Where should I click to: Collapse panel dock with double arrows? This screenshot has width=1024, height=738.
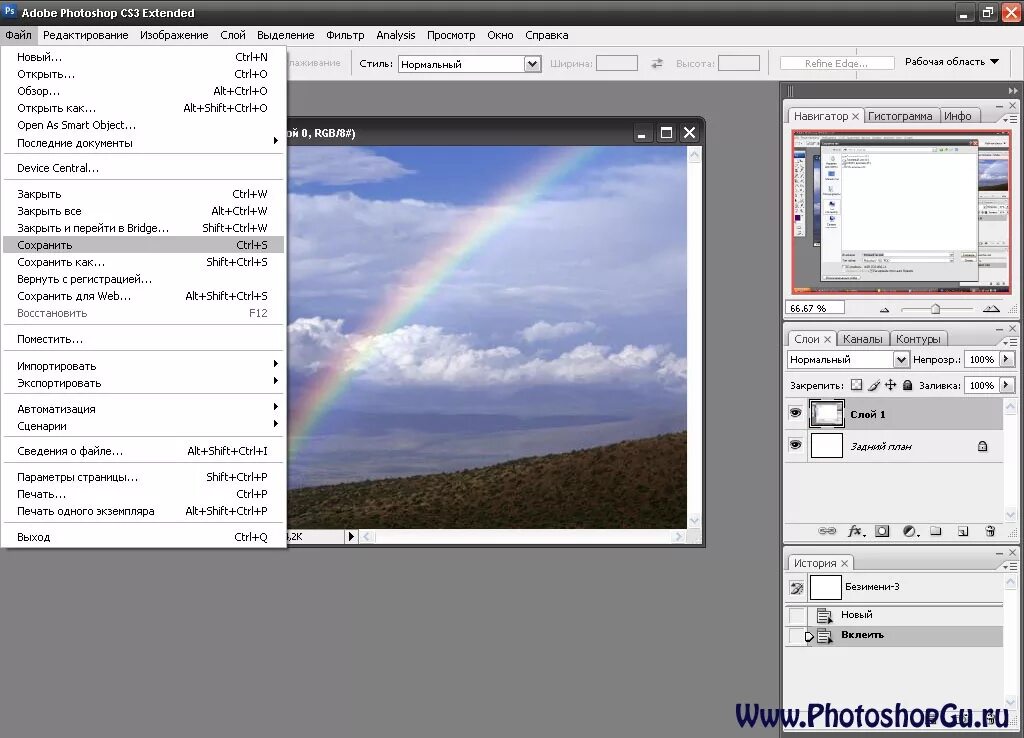pyautogui.click(x=1013, y=91)
